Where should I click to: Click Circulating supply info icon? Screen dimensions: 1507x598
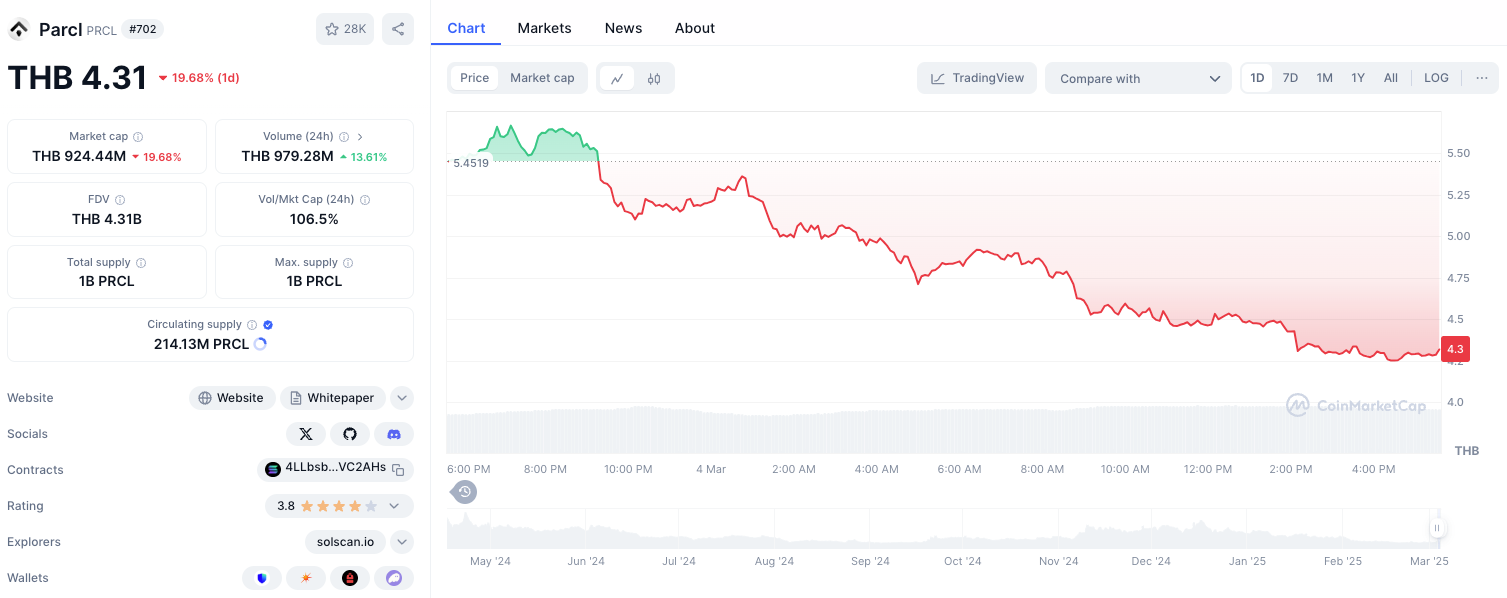point(252,325)
